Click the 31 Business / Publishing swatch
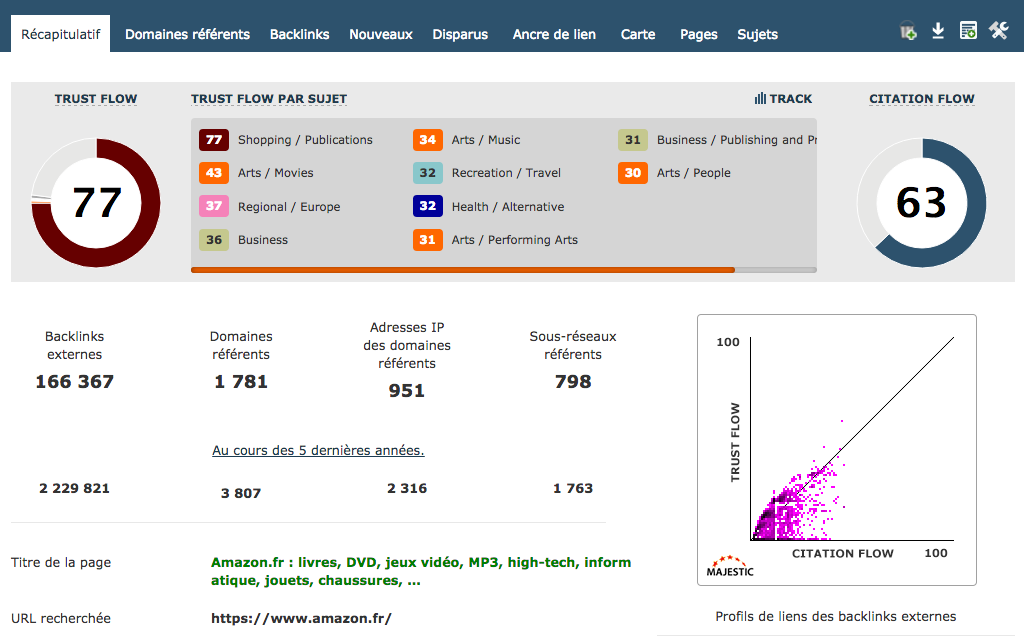Image resolution: width=1024 pixels, height=638 pixels. pyautogui.click(x=633, y=140)
